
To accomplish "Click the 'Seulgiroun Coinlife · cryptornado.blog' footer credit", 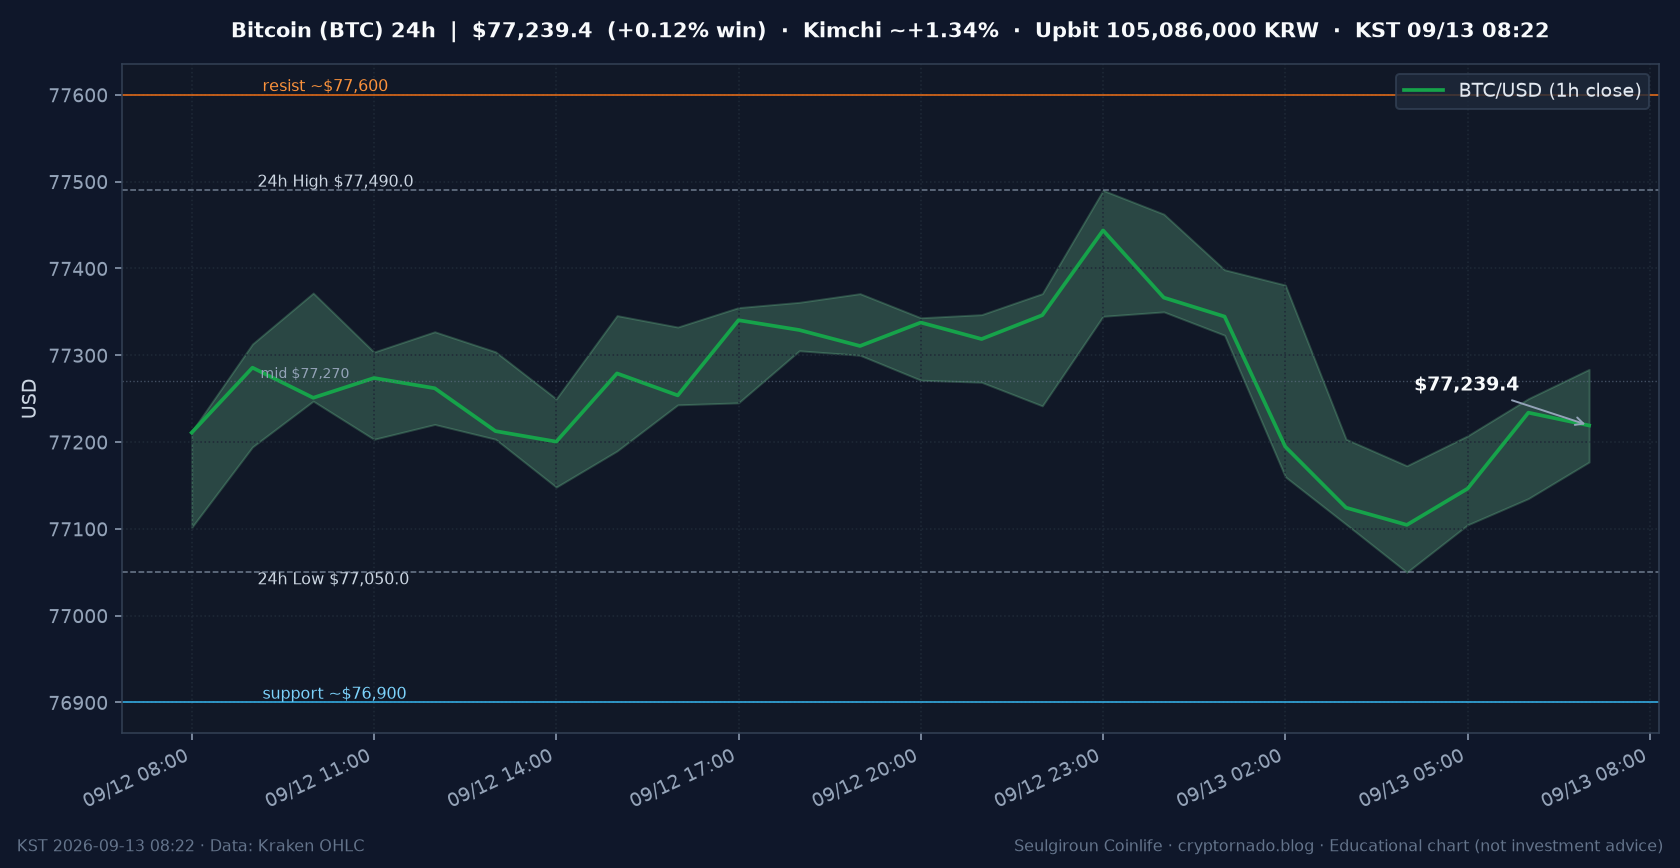I will pos(1164,846).
